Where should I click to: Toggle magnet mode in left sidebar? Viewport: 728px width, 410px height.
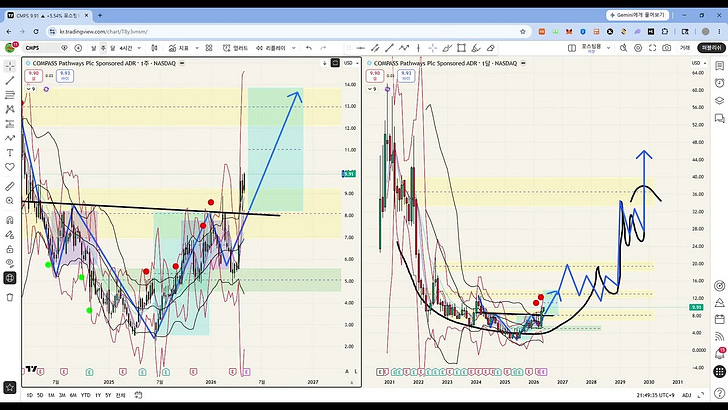pos(10,220)
